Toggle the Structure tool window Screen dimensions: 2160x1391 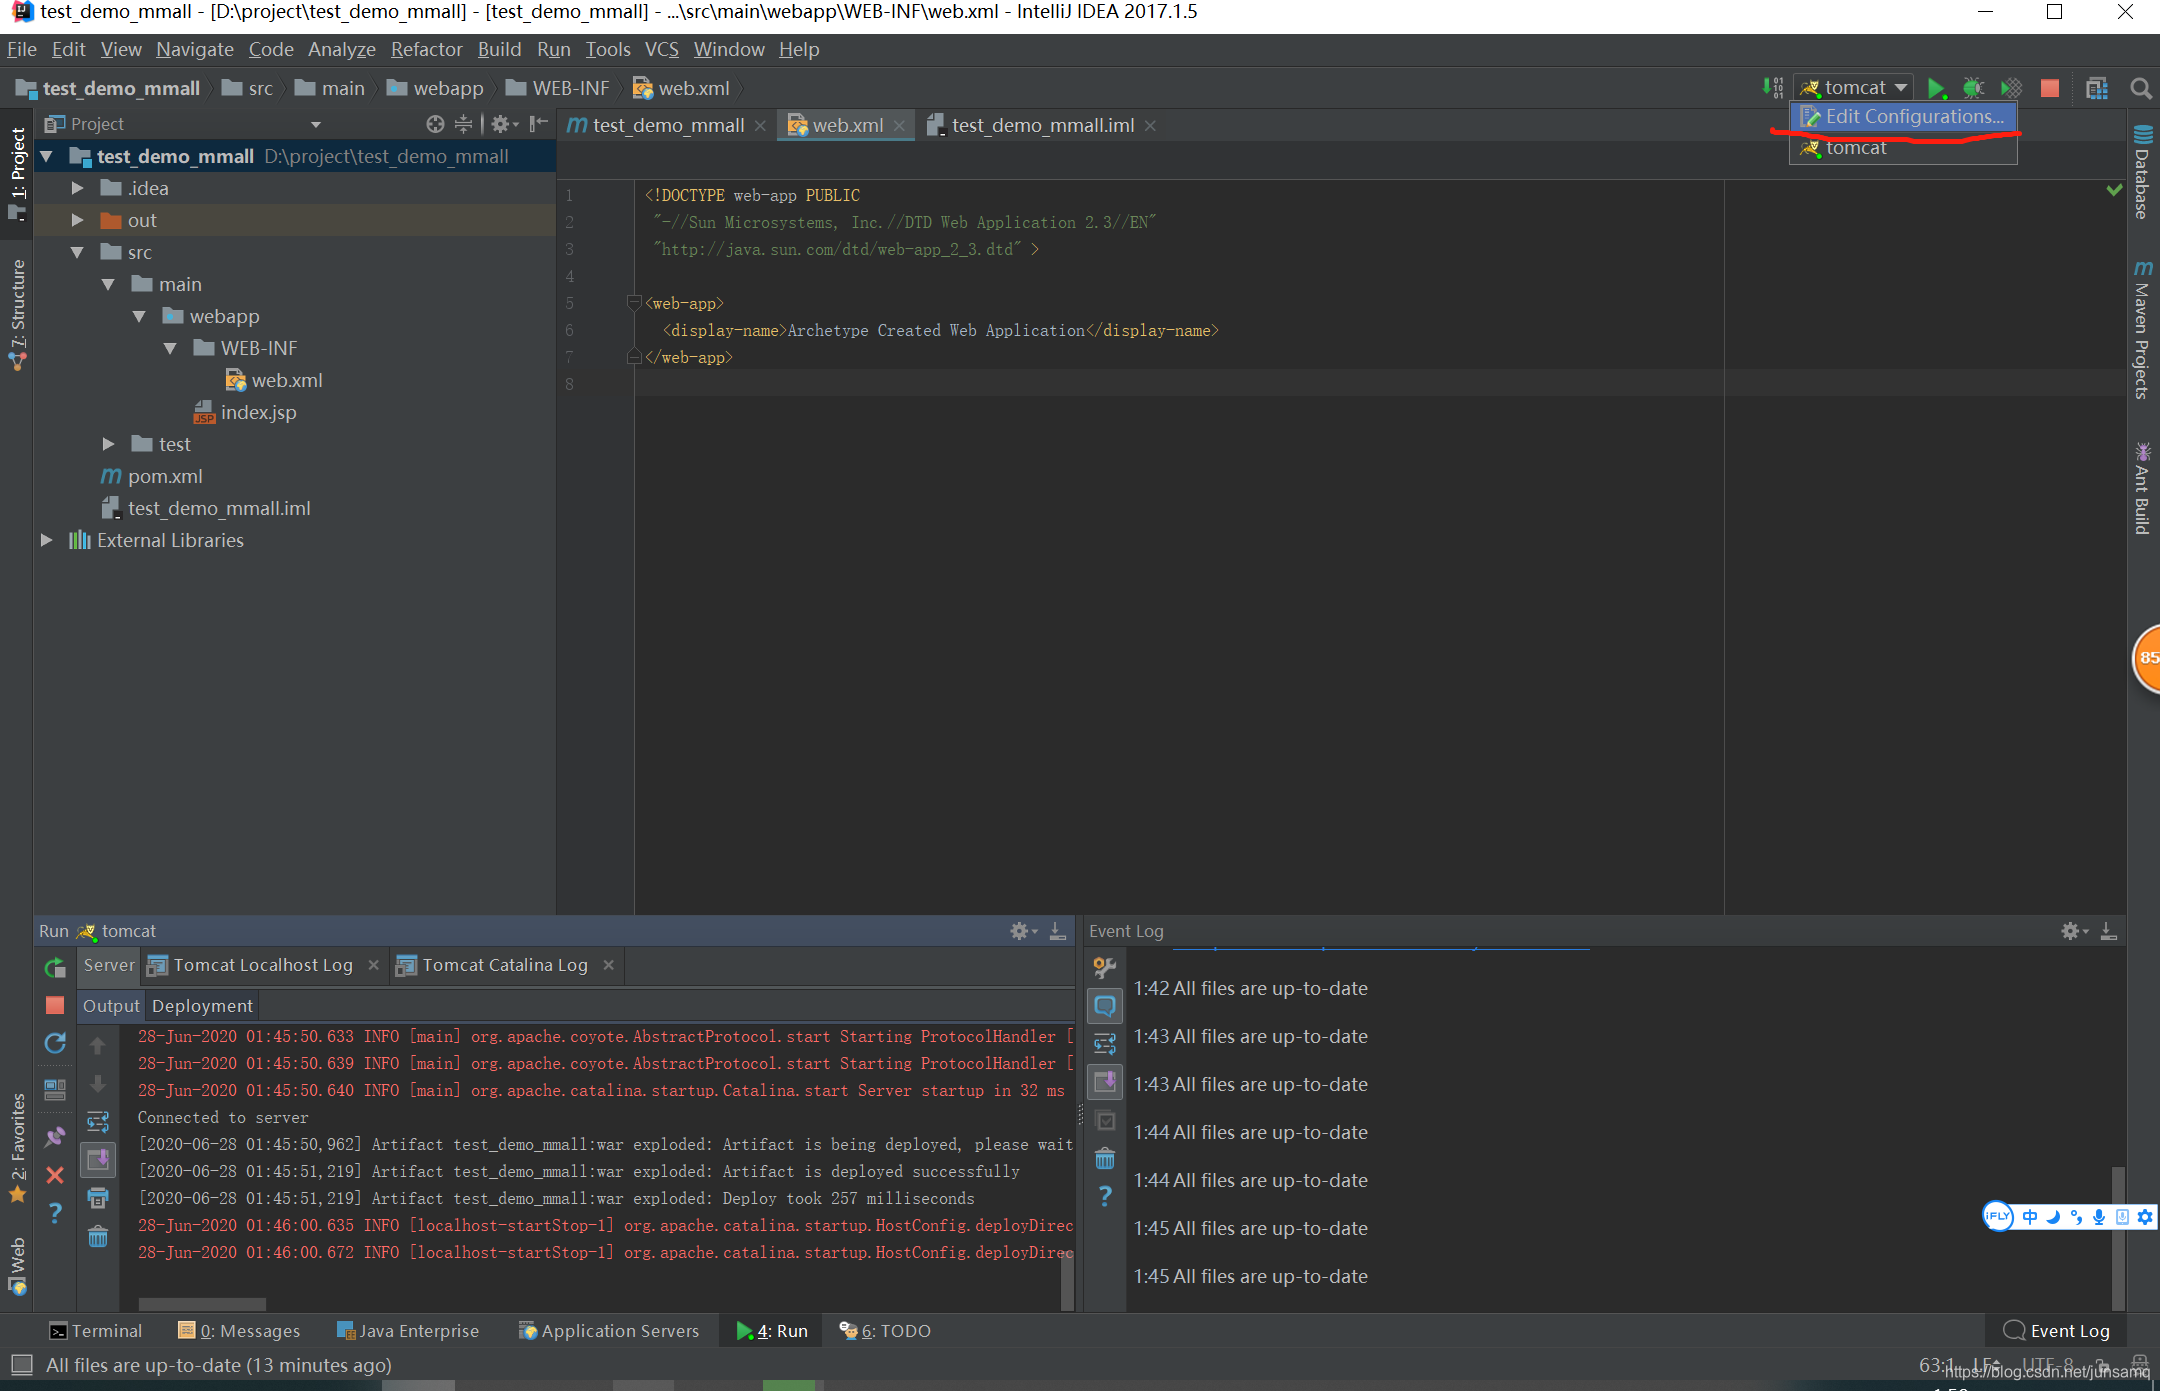[17, 314]
